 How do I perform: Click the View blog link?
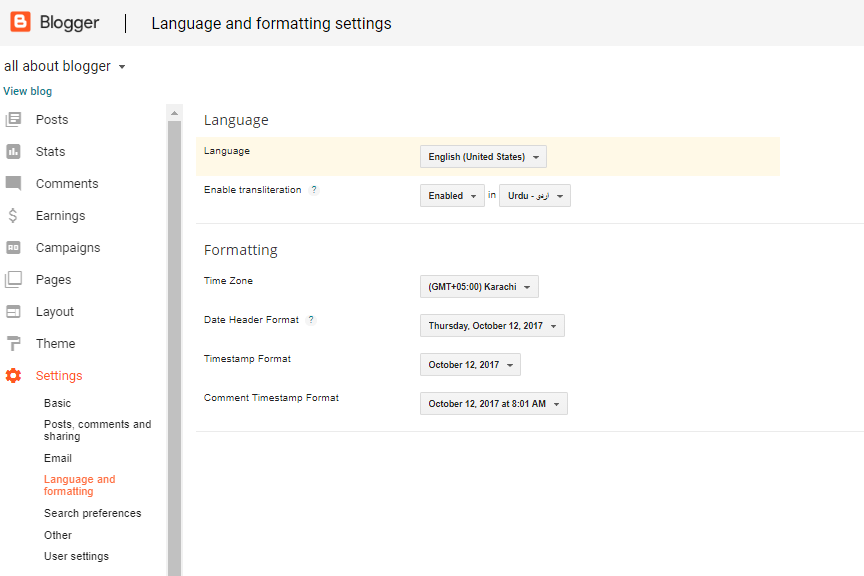click(27, 90)
